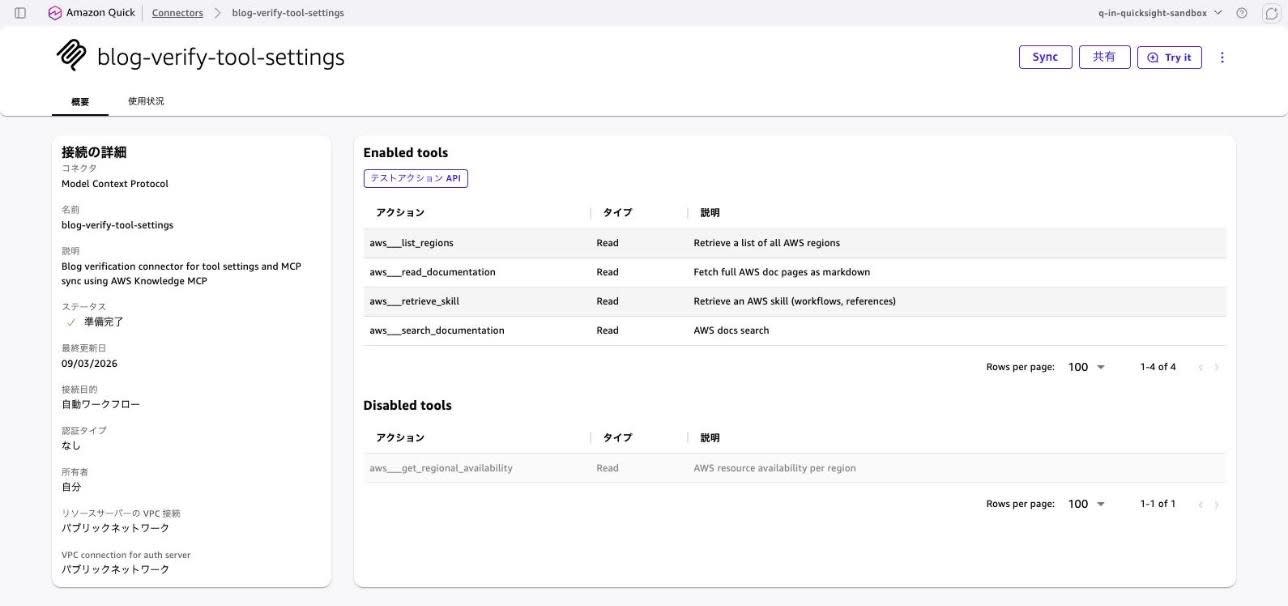
Task: Click the Connectors breadcrumb link
Action: 177,13
